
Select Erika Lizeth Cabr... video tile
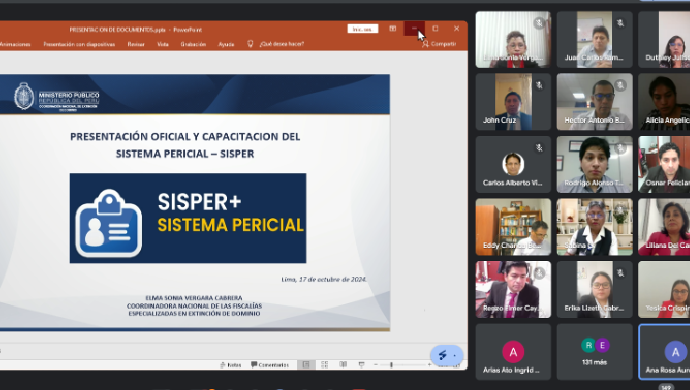(595, 289)
